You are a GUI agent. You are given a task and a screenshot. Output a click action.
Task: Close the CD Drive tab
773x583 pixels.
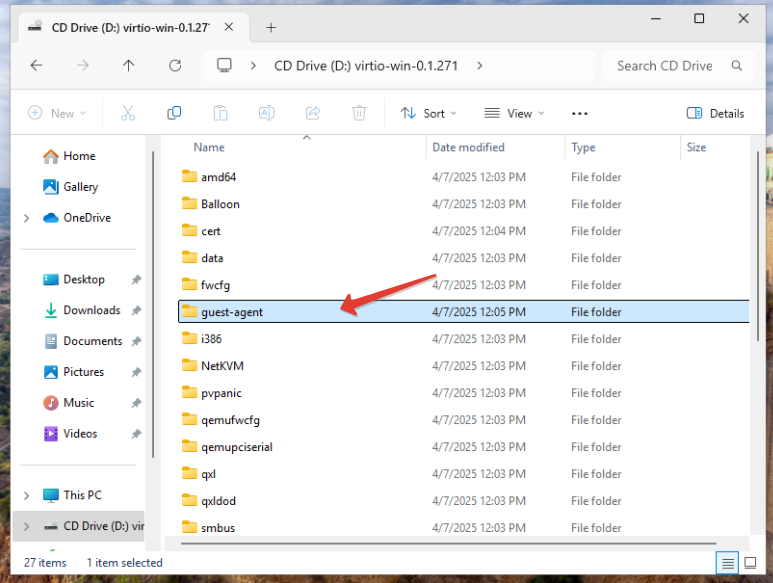coord(229,27)
